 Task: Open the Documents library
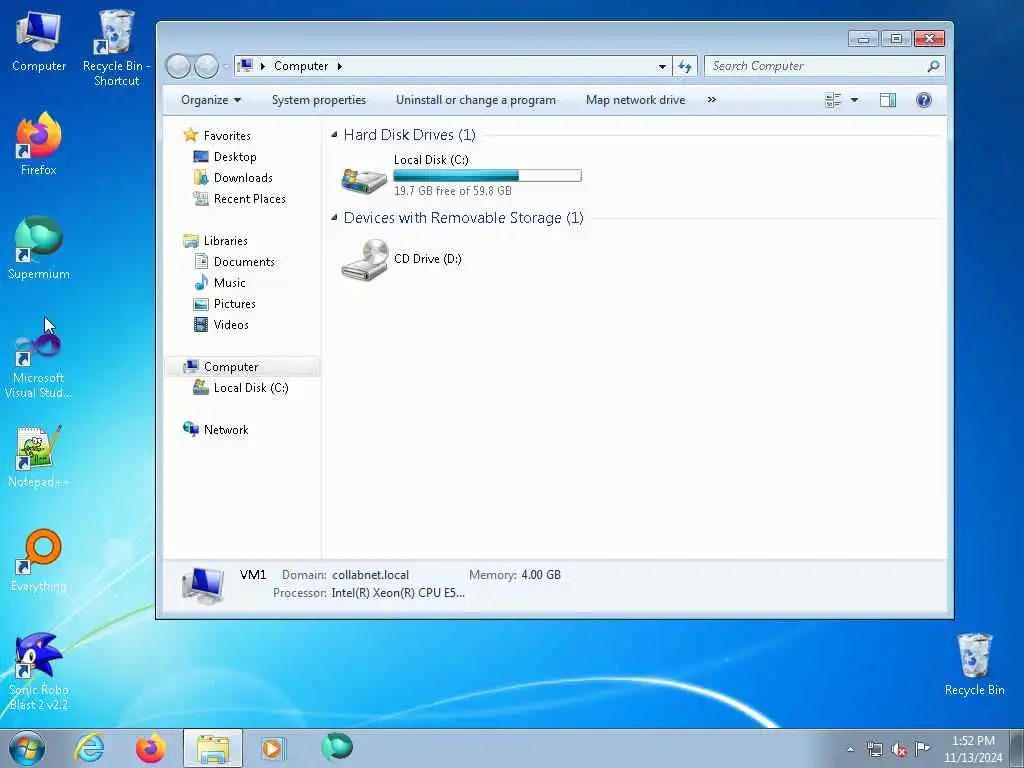point(244,262)
